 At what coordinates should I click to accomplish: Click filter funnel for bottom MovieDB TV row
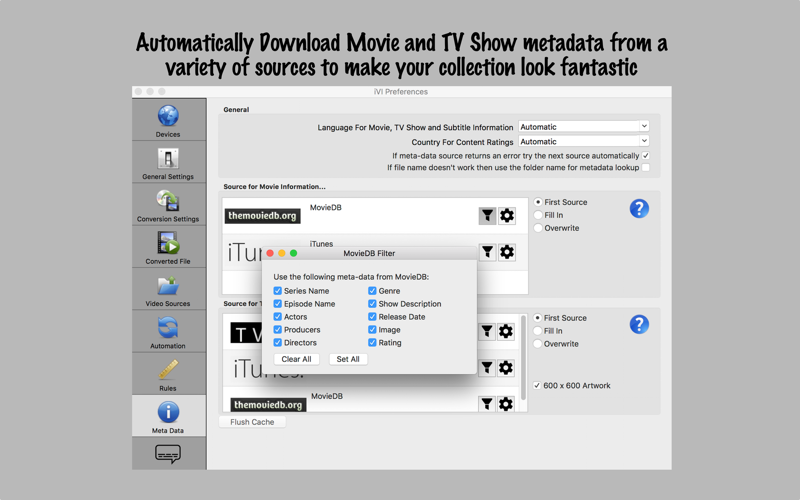(x=487, y=404)
